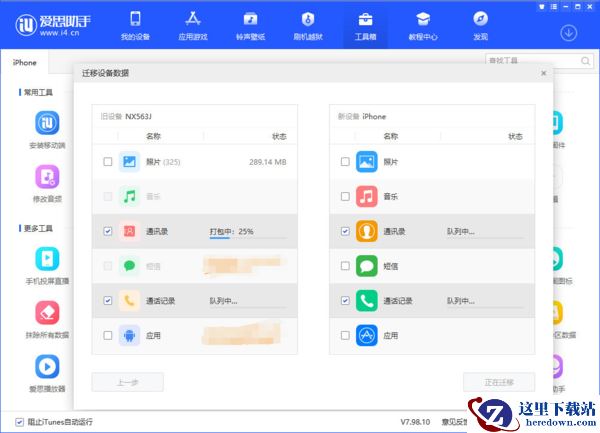This screenshot has width=600, height=433.
Task: Click the old device Android apps icon
Action: (x=129, y=335)
